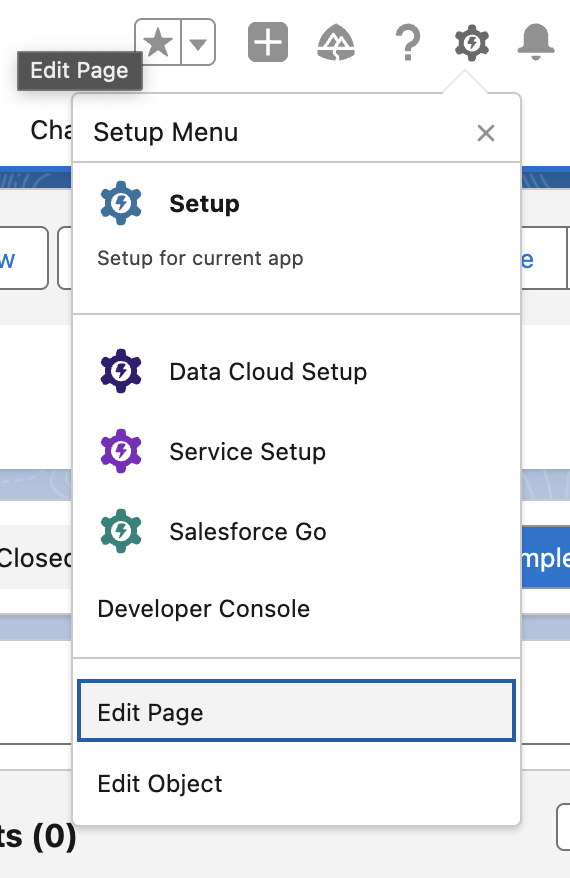Click the teal Salesforce Go gear icon
Screen dimensions: 570x878
click(x=121, y=531)
